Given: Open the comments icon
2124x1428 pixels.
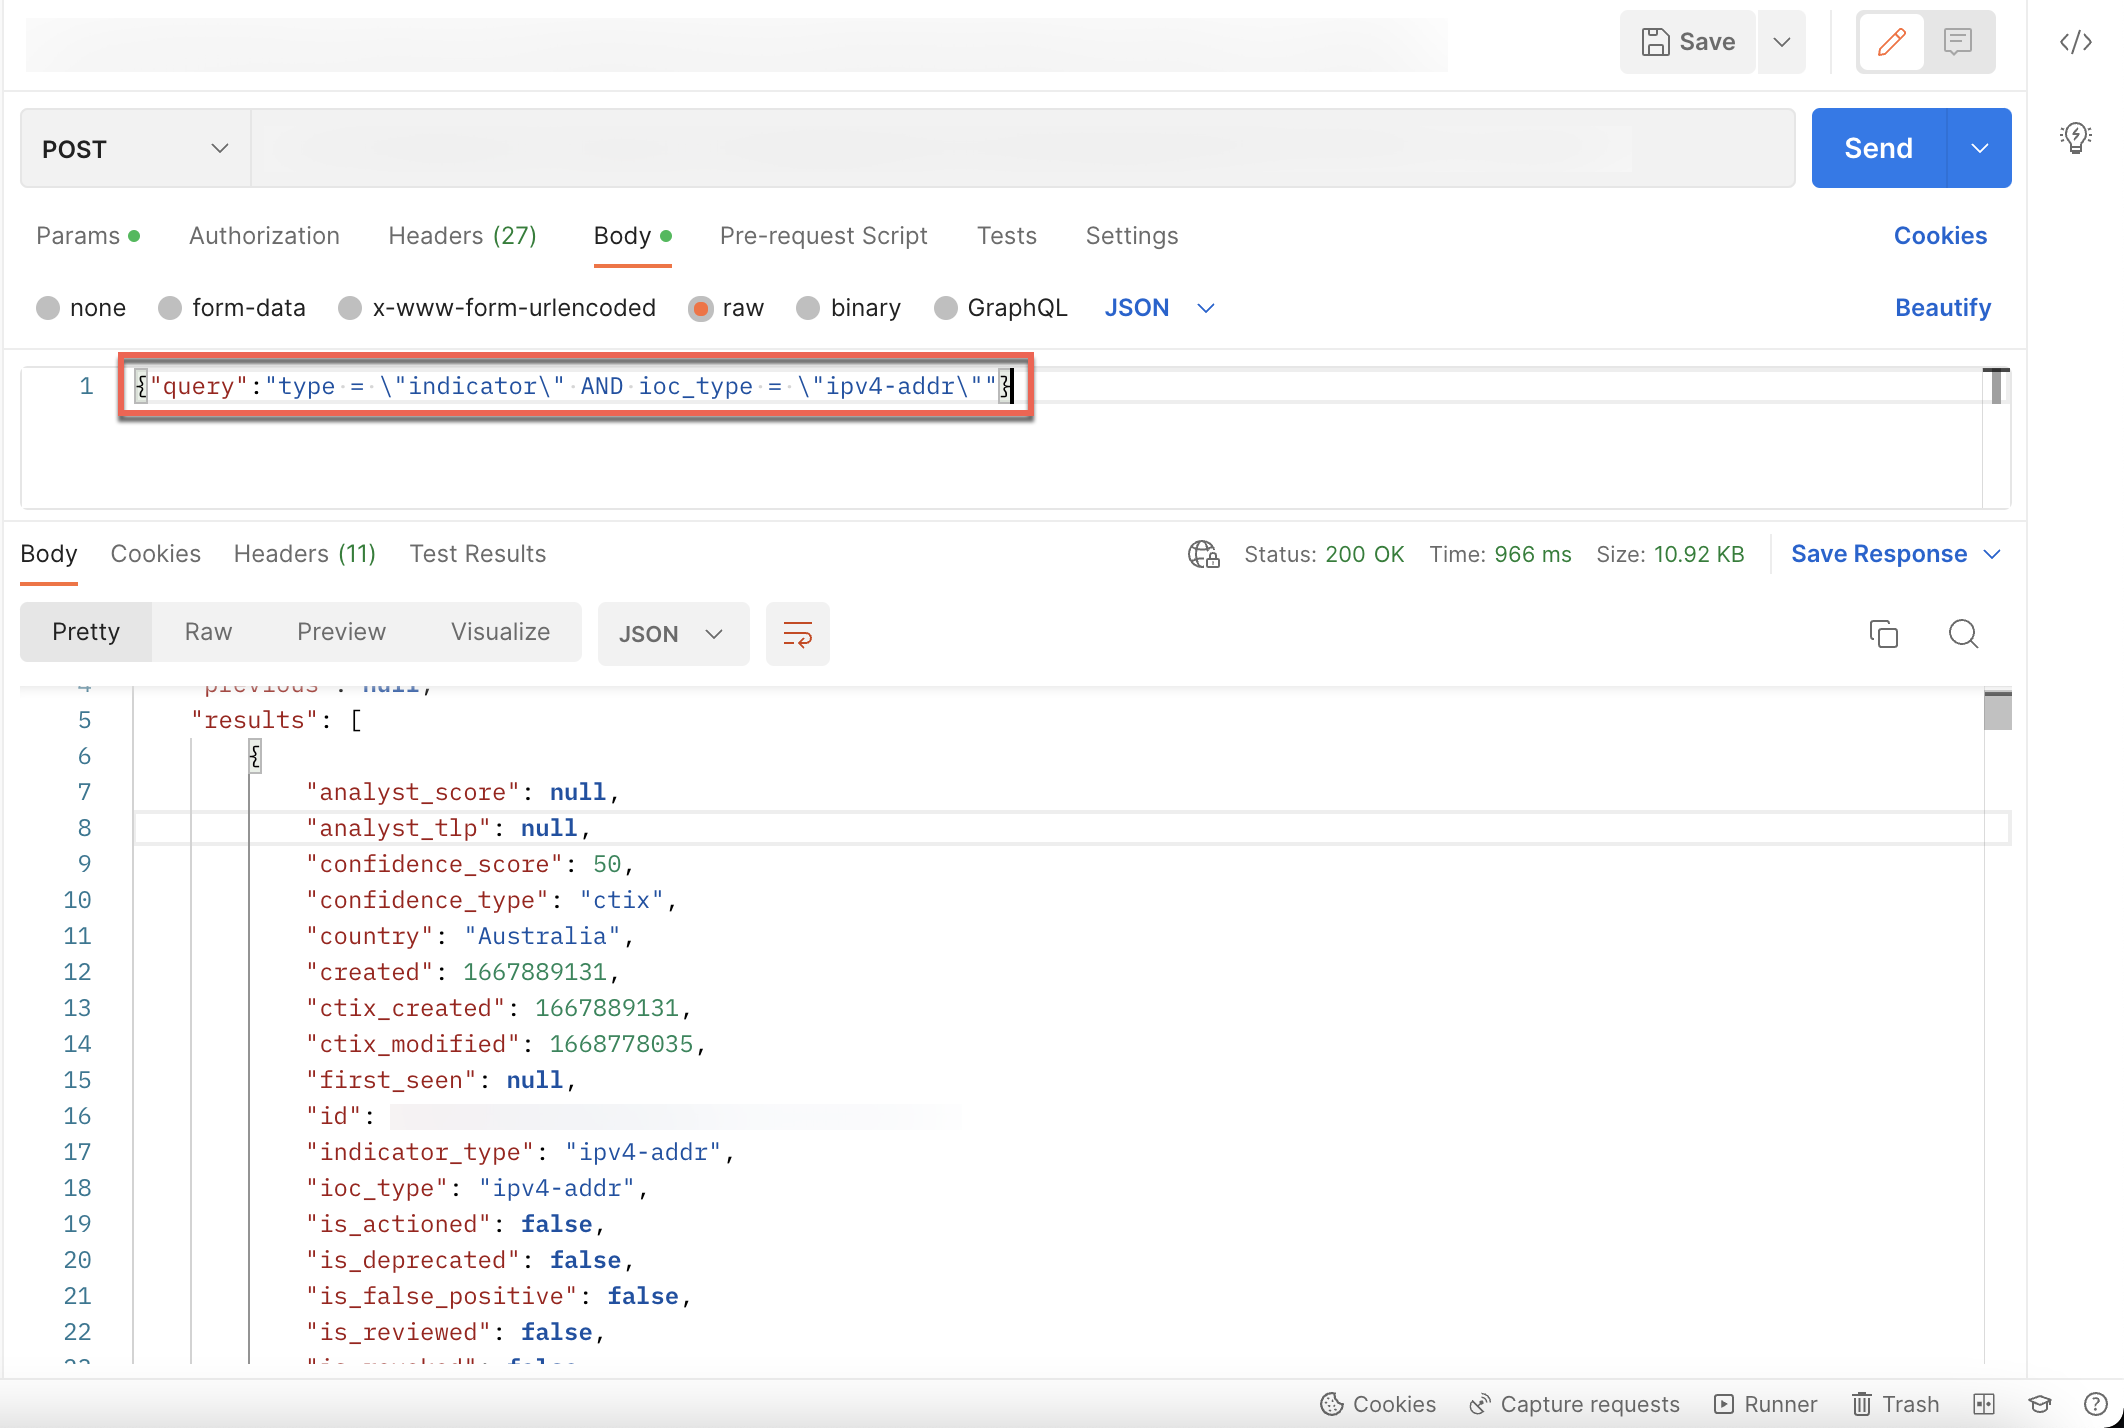Looking at the screenshot, I should (1958, 42).
